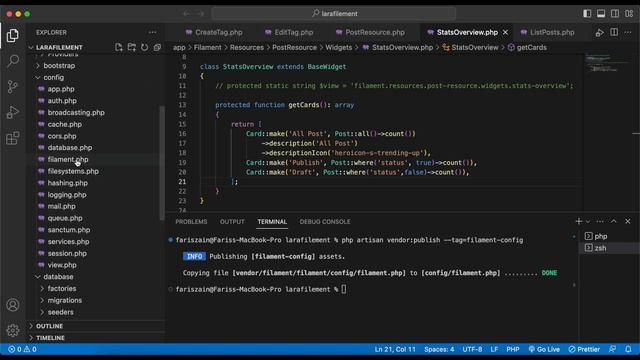
Task: Open Explorer views and more actions menu
Action: point(152,32)
